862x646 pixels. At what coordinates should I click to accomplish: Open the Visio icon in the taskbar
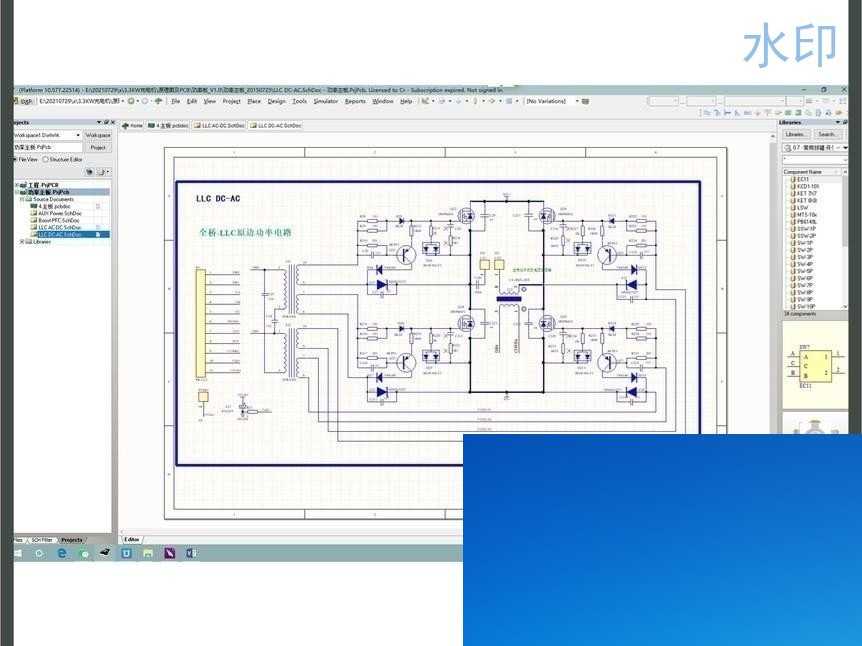(x=191, y=554)
